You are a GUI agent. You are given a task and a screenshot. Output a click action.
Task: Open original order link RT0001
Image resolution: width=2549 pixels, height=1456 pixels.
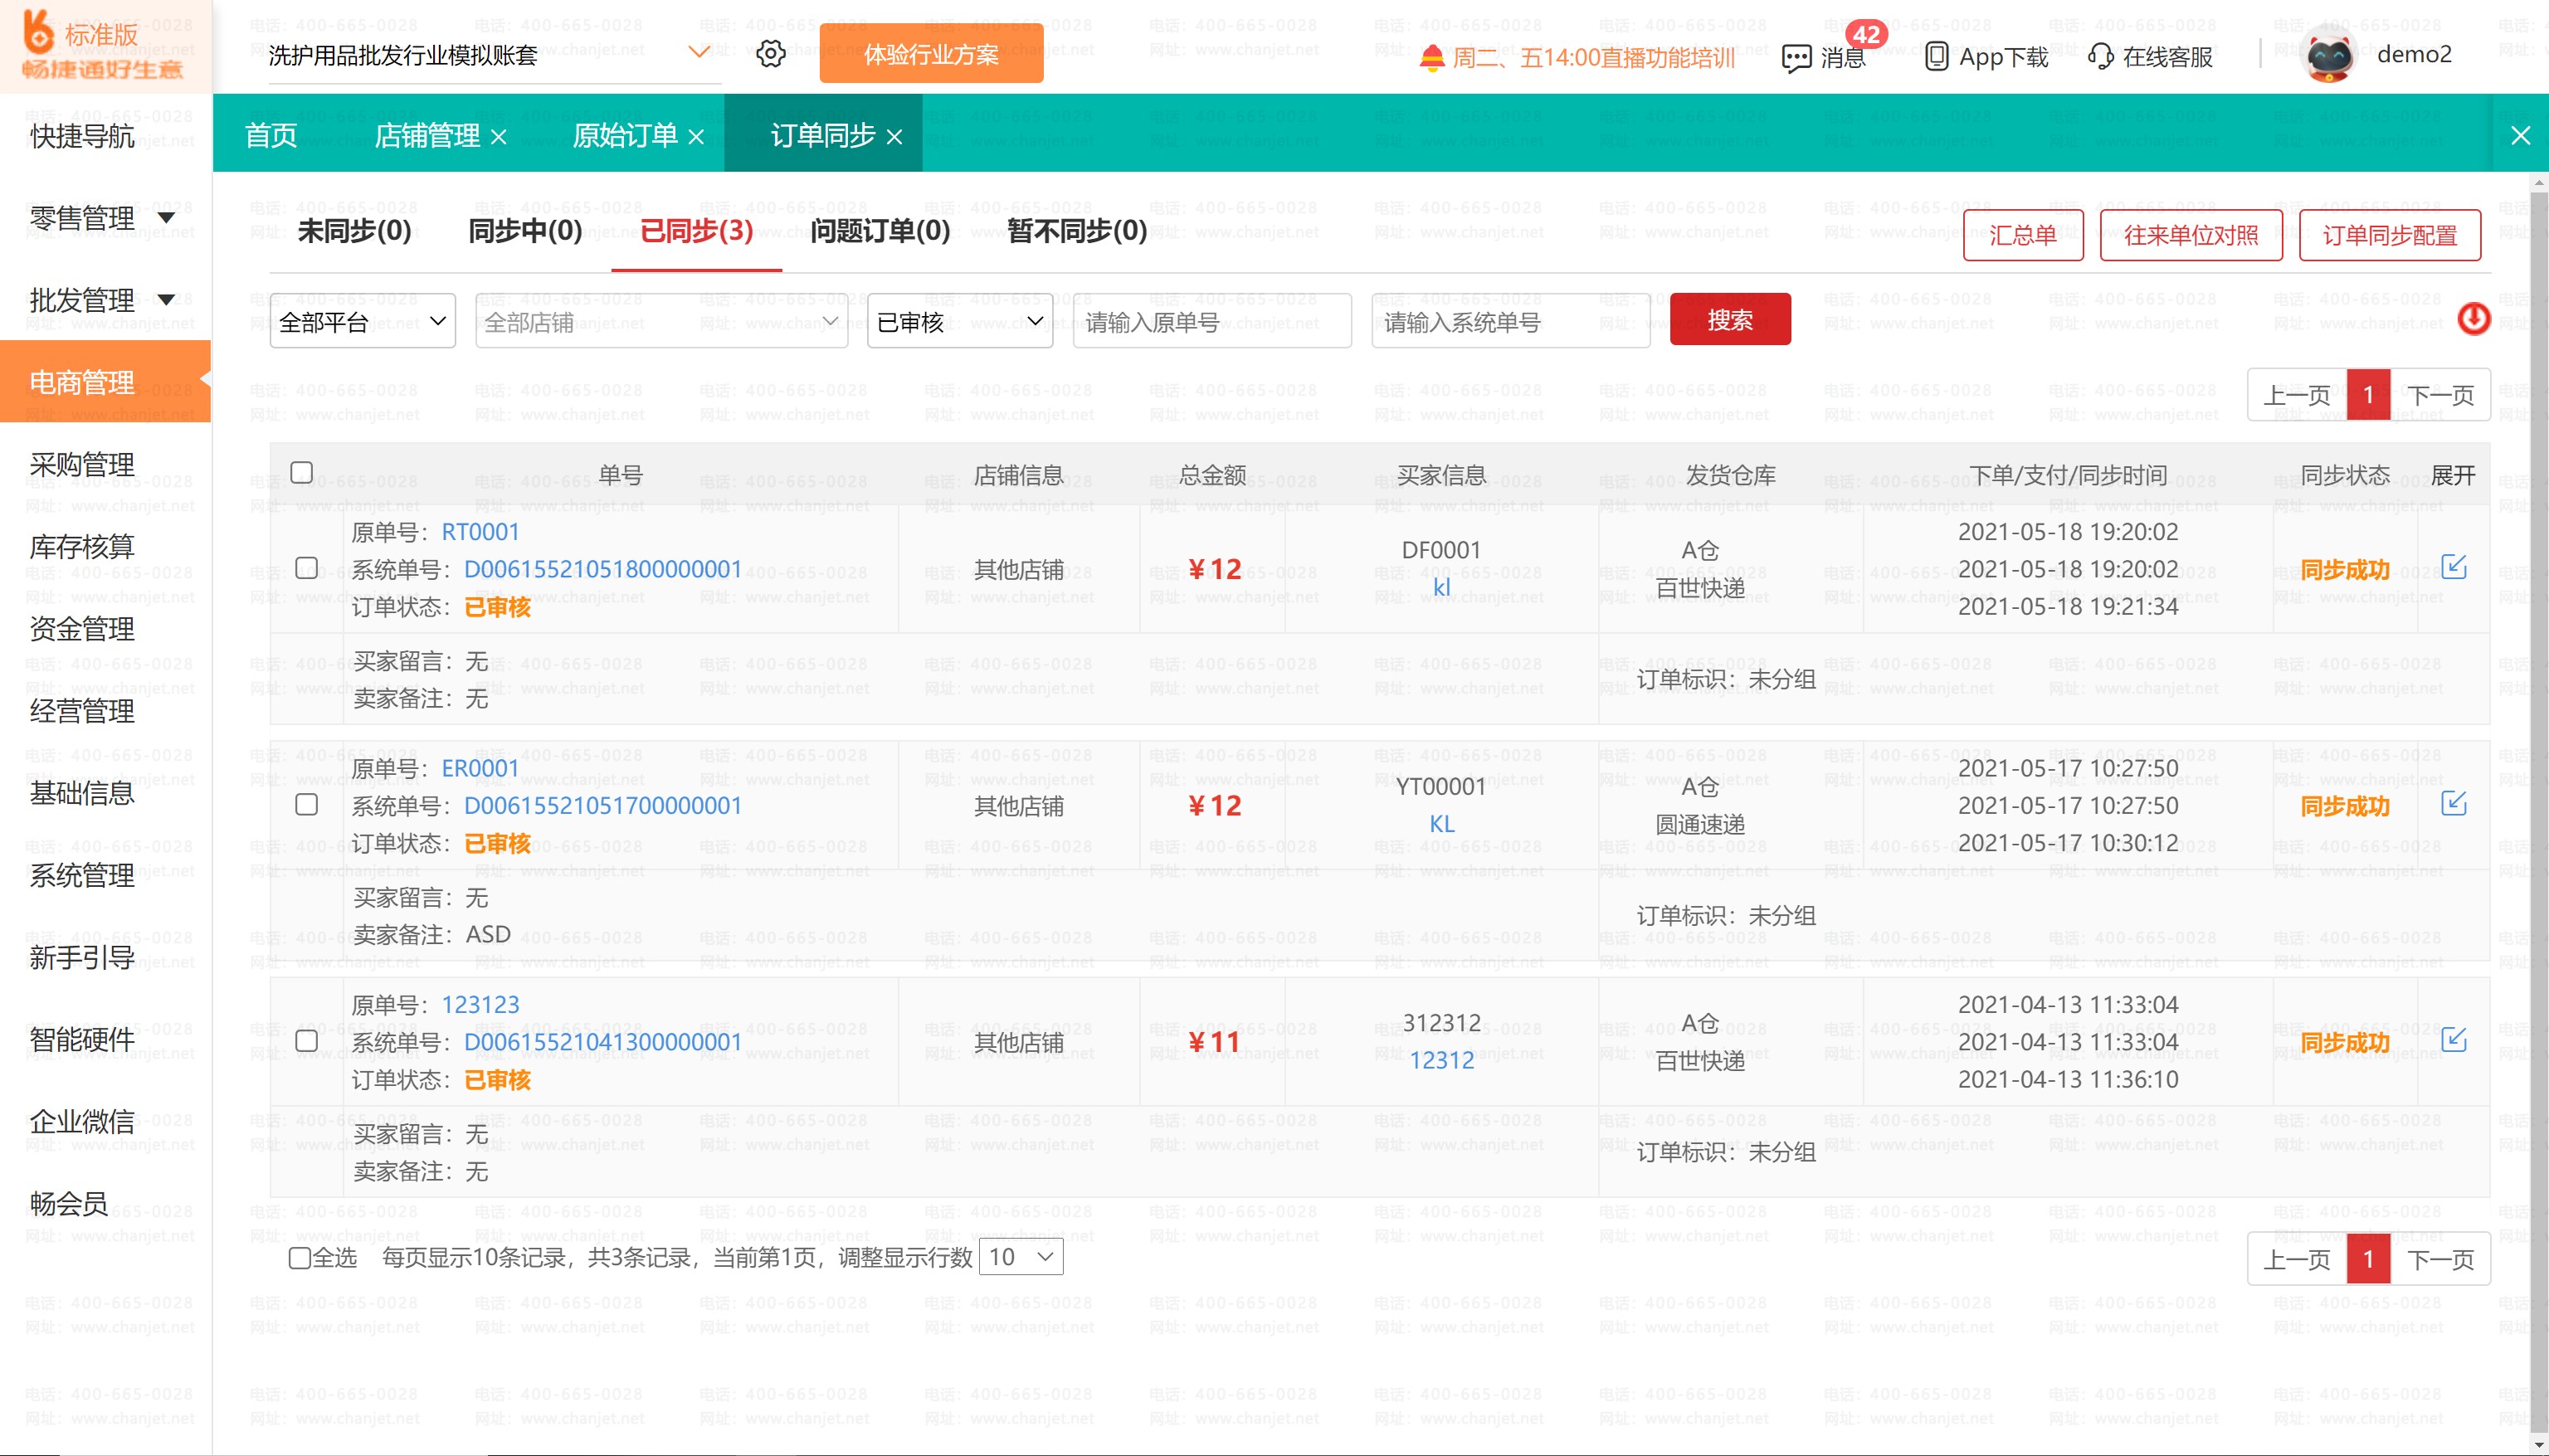(x=480, y=532)
